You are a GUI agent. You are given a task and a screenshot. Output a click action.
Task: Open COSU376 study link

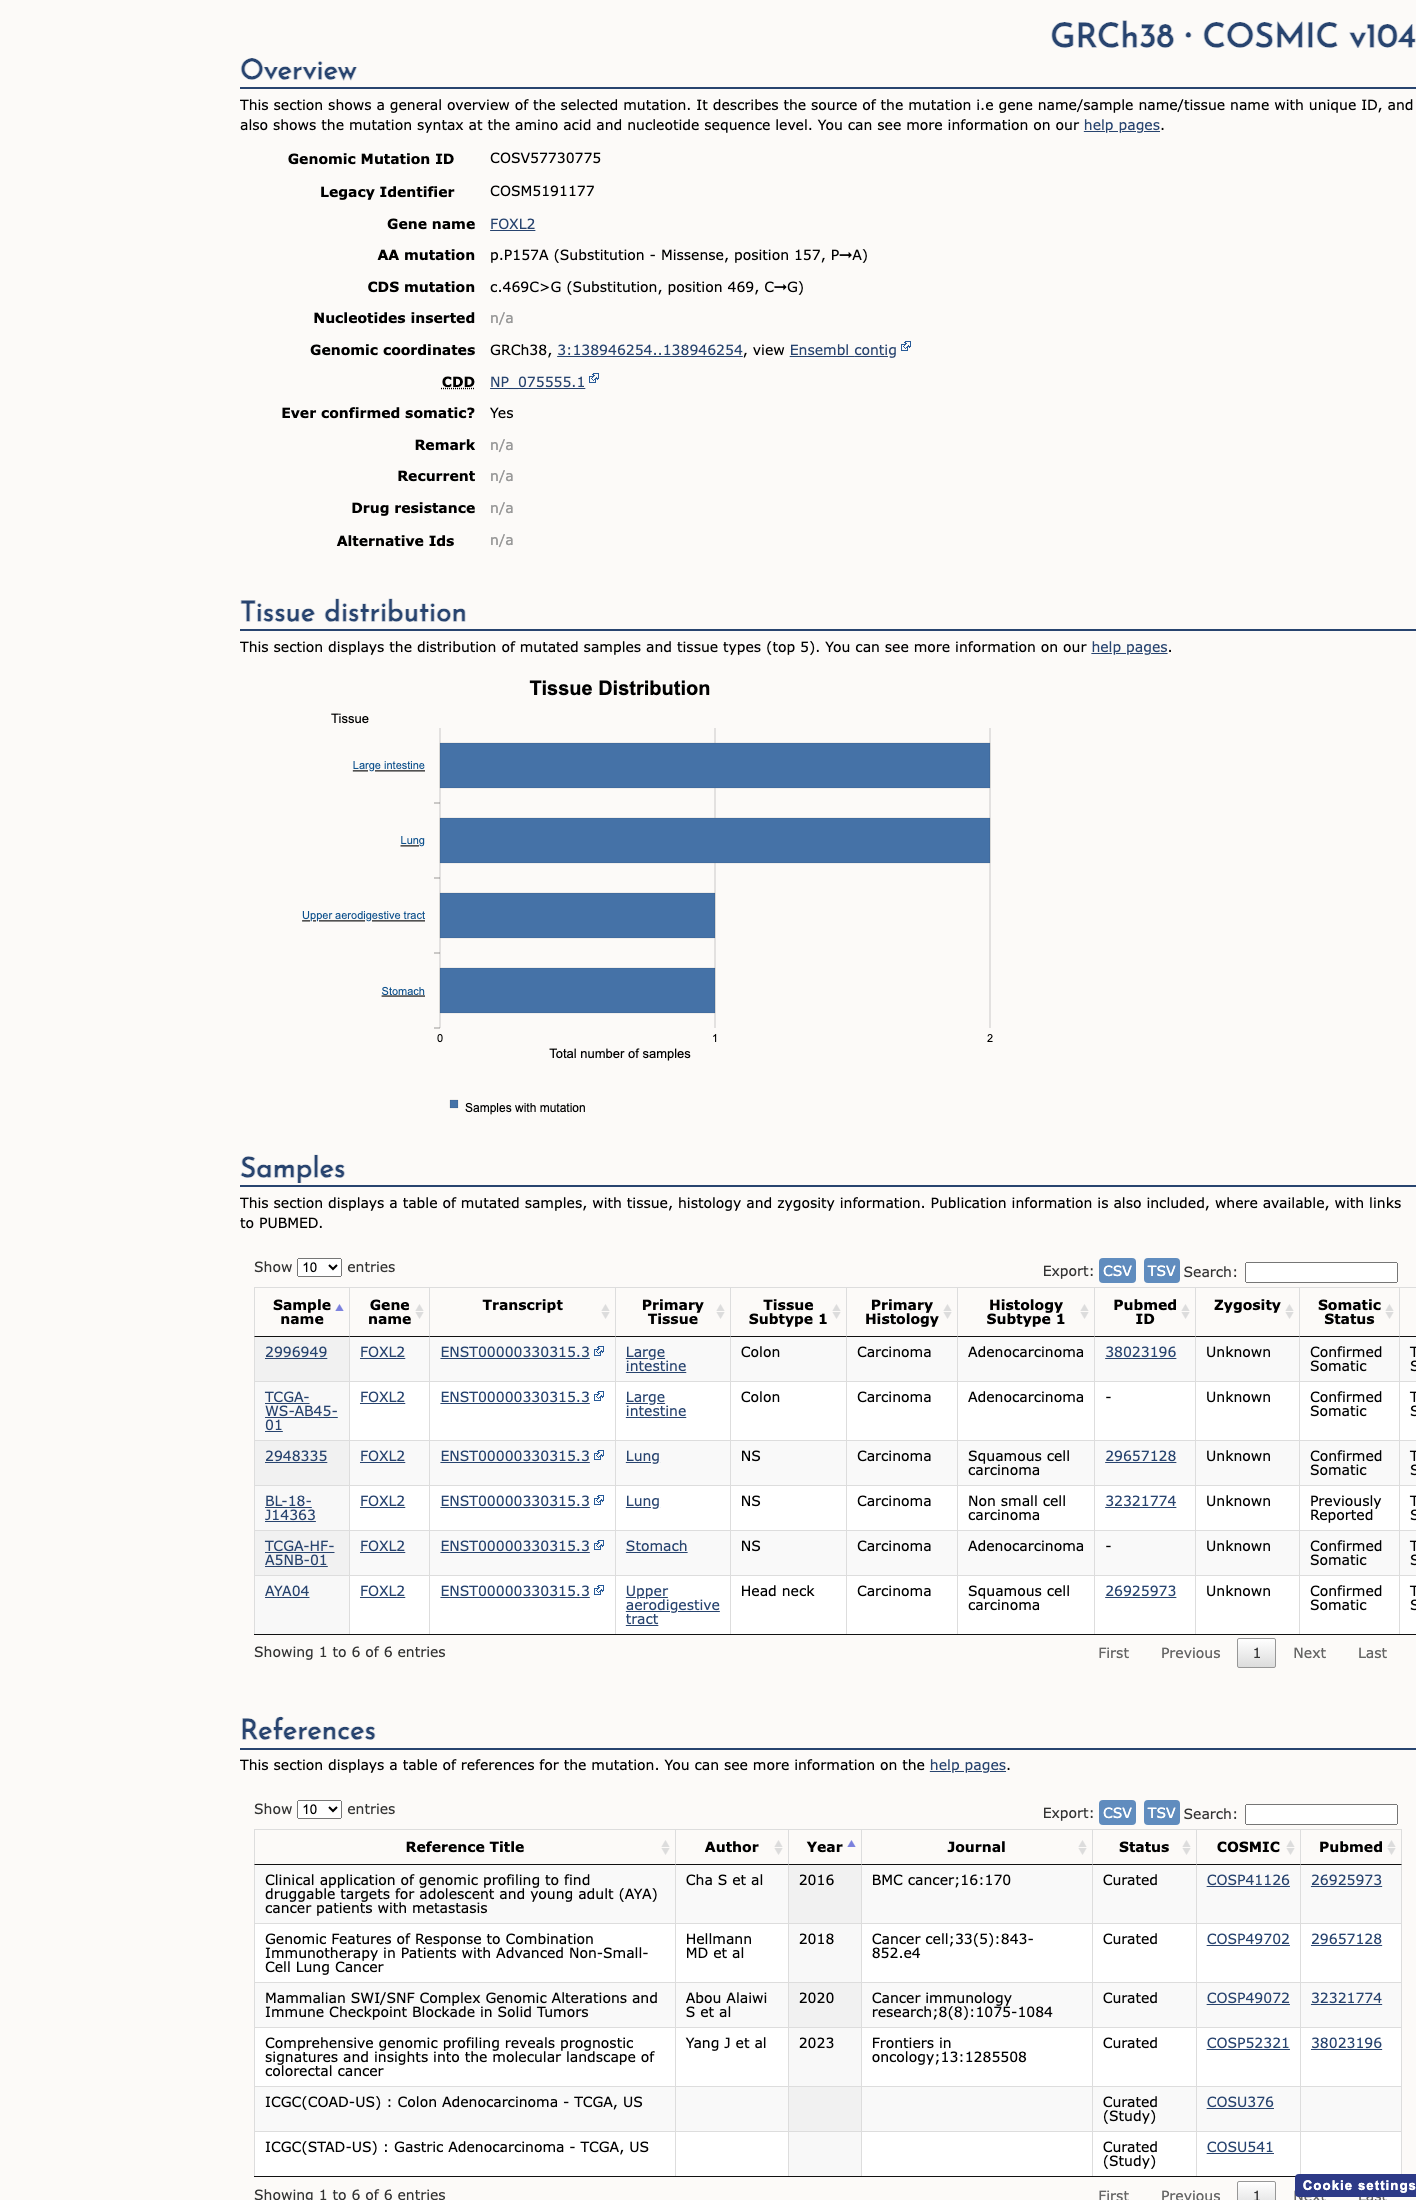click(x=1240, y=2102)
